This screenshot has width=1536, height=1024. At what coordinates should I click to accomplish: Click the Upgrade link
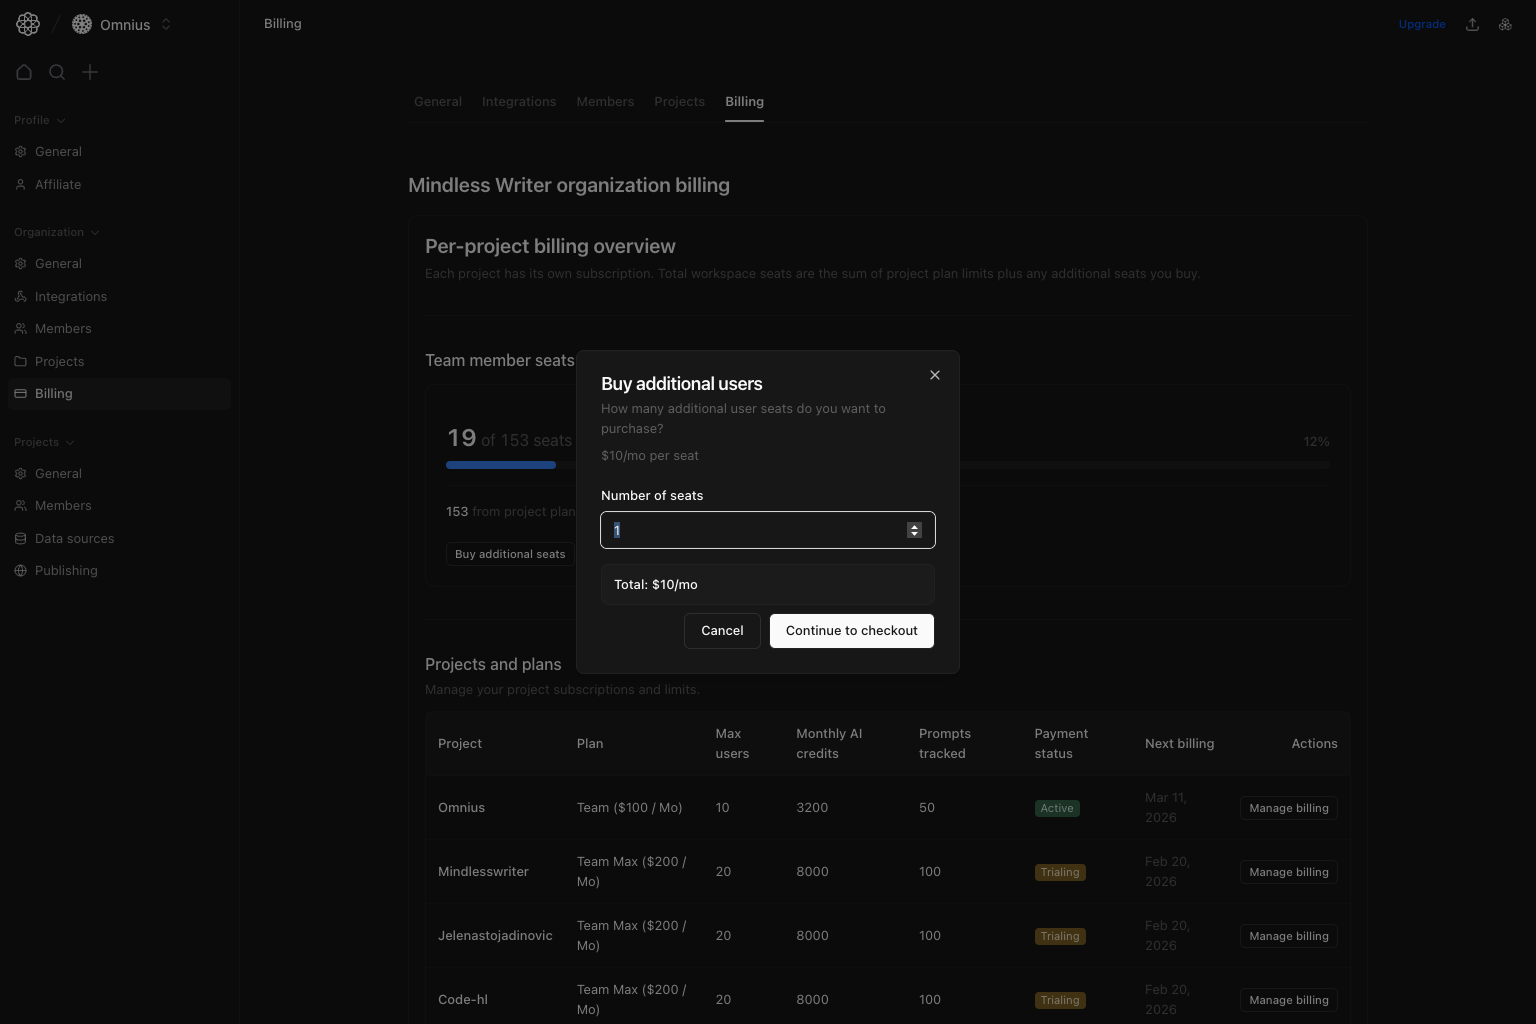(1421, 23)
